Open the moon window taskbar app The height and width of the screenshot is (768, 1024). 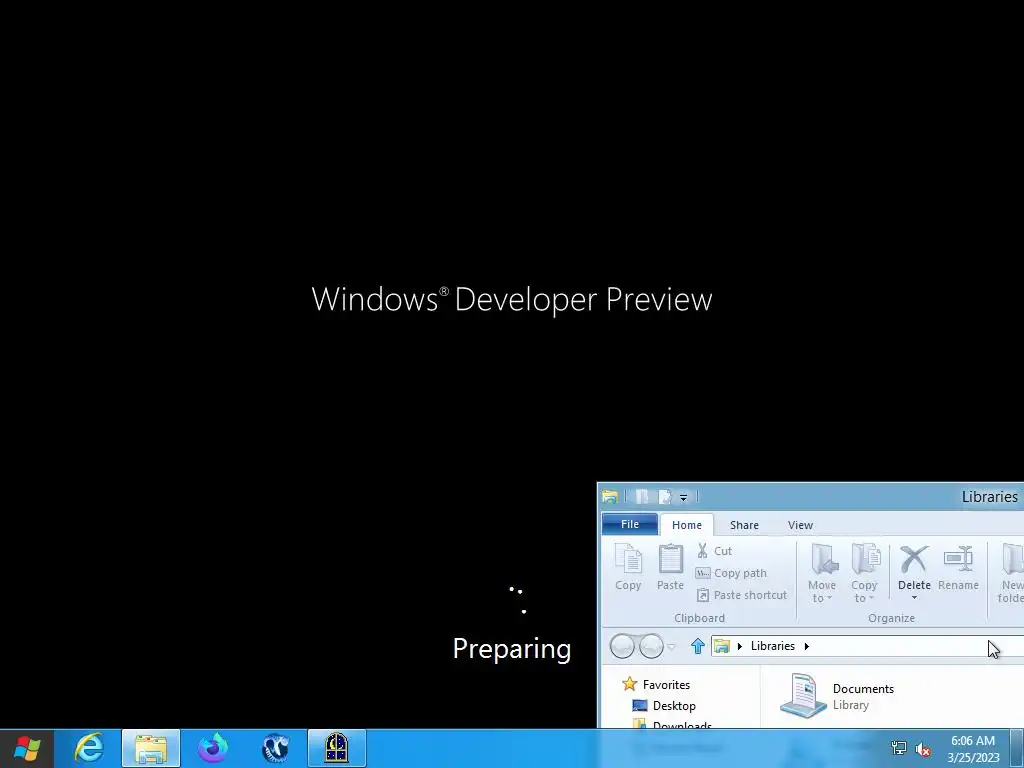click(x=337, y=748)
